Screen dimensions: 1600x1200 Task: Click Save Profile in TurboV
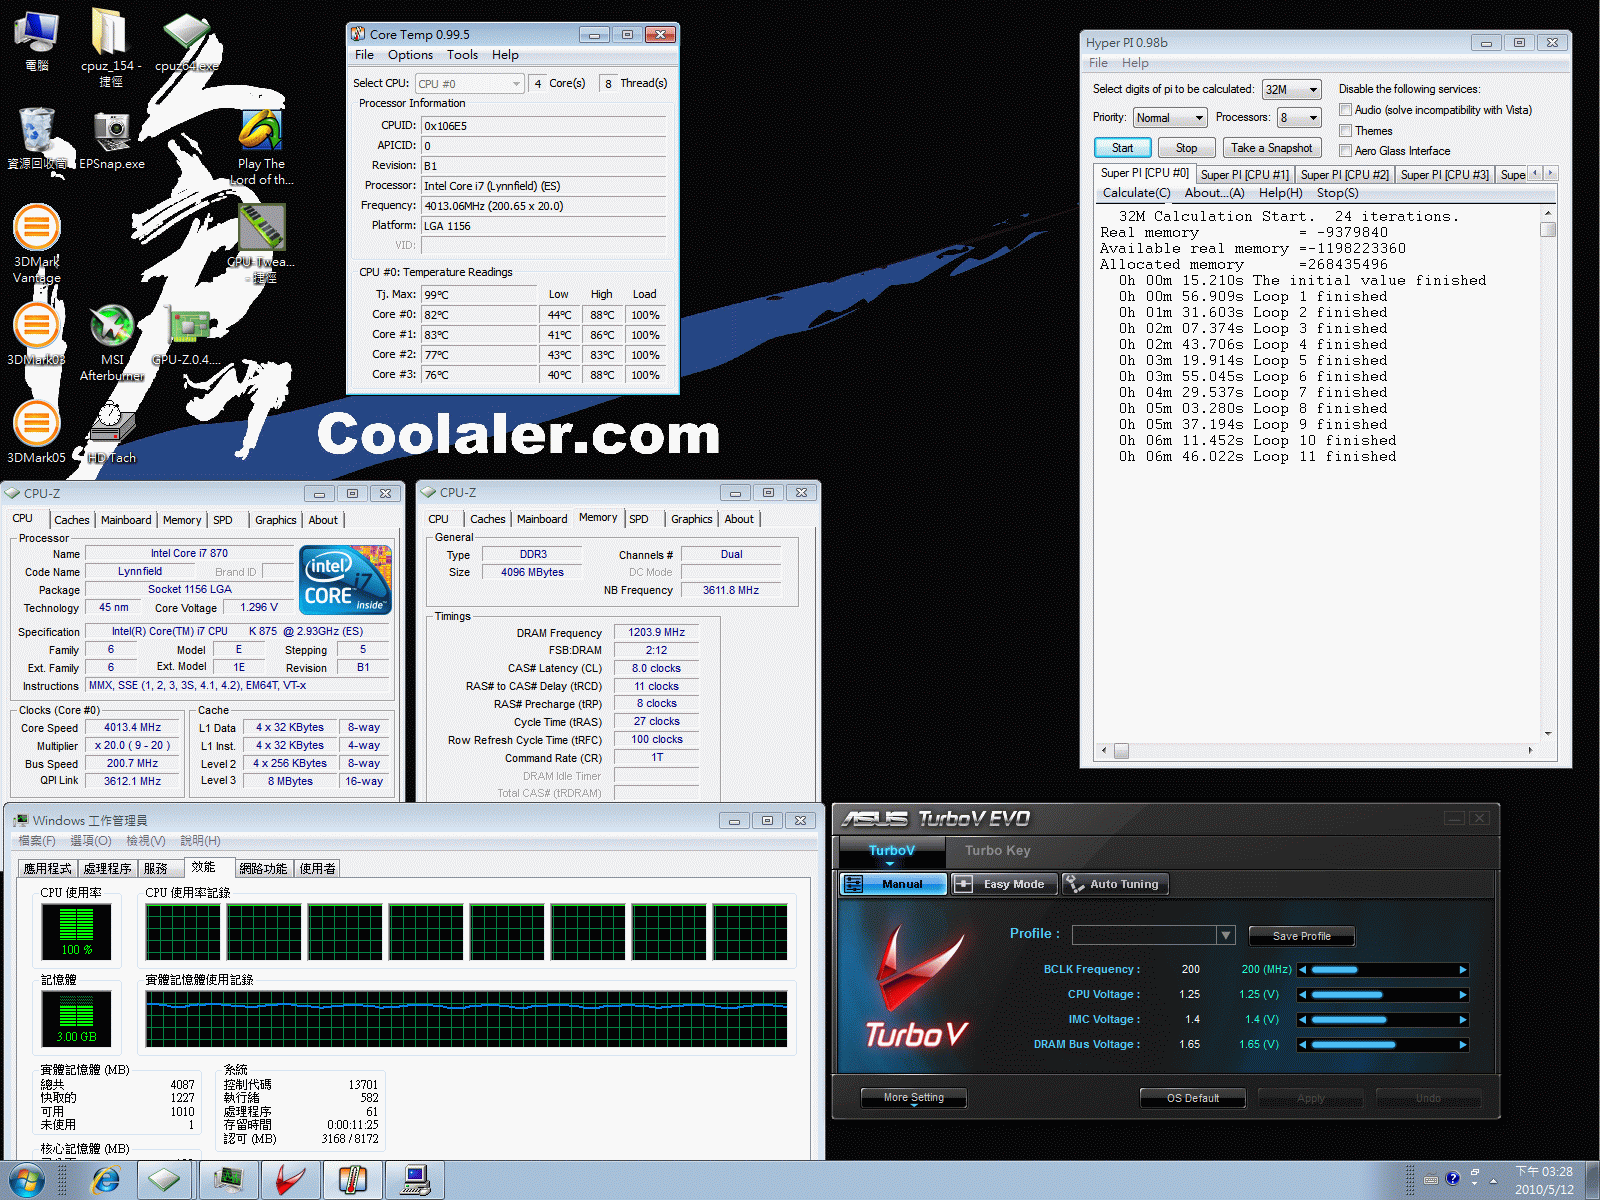pos(1301,936)
